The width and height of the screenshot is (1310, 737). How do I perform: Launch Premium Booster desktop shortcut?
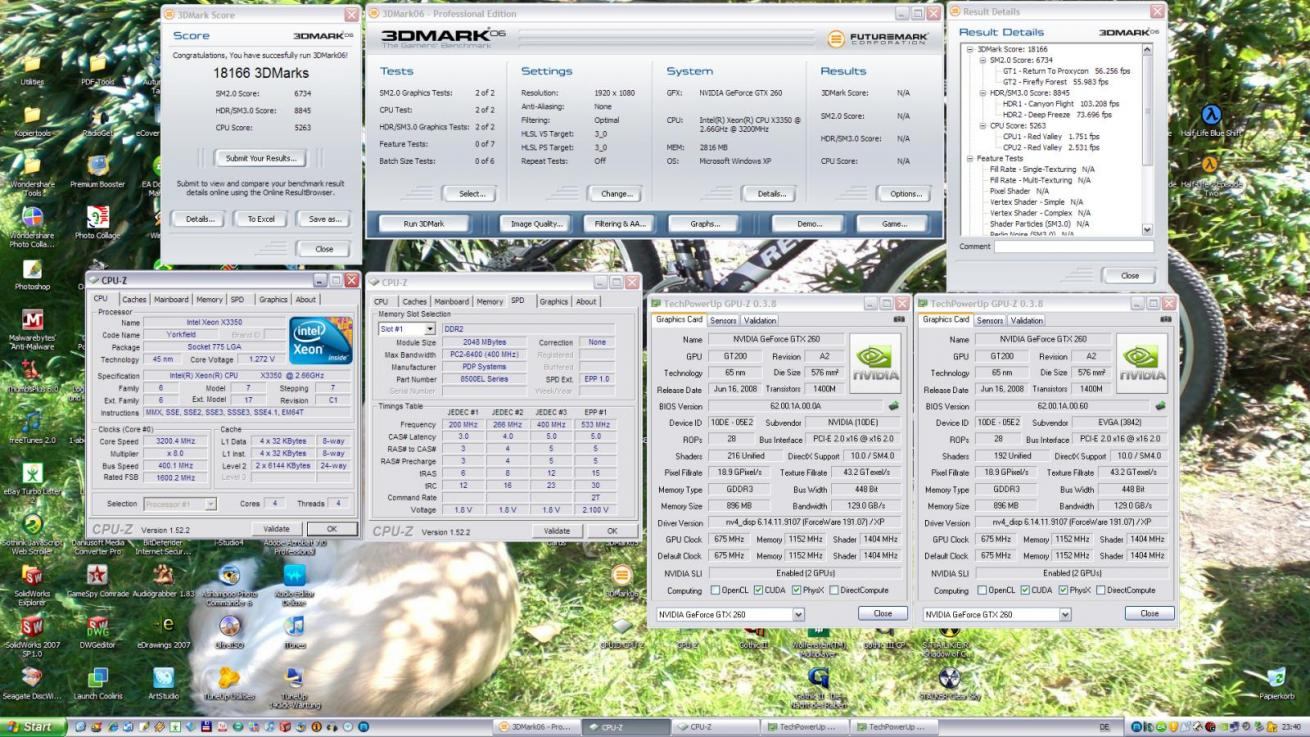tap(97, 171)
